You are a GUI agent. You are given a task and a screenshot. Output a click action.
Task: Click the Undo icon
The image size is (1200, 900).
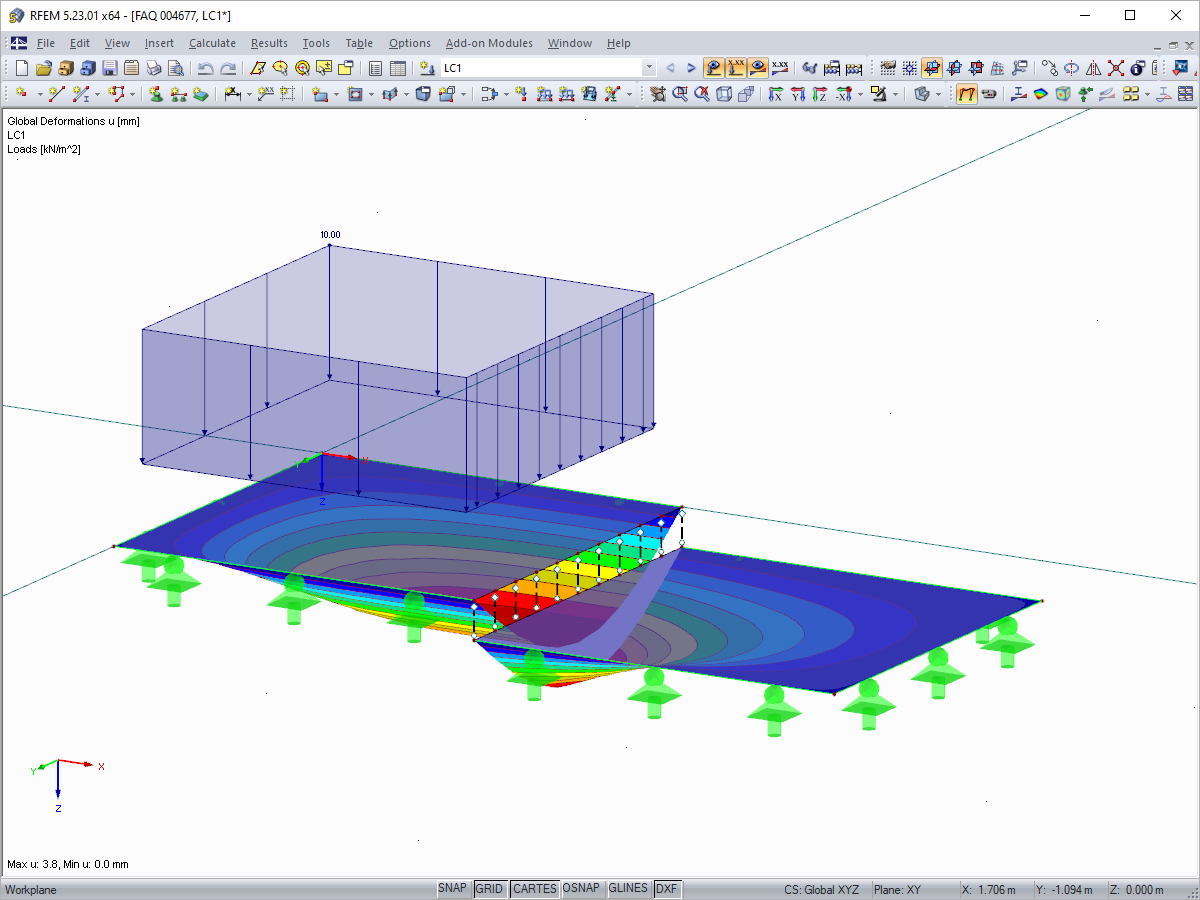coord(203,68)
